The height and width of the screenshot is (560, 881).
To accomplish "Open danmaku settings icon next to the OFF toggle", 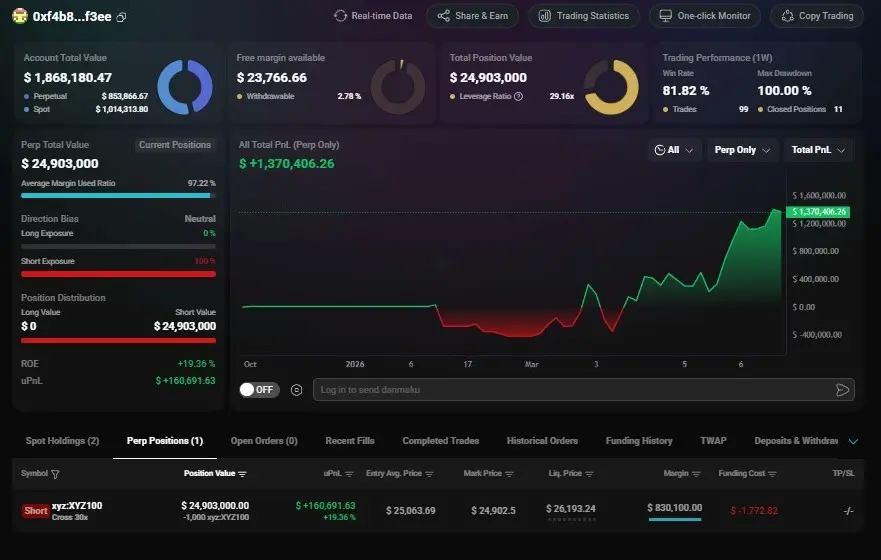I will click(297, 390).
